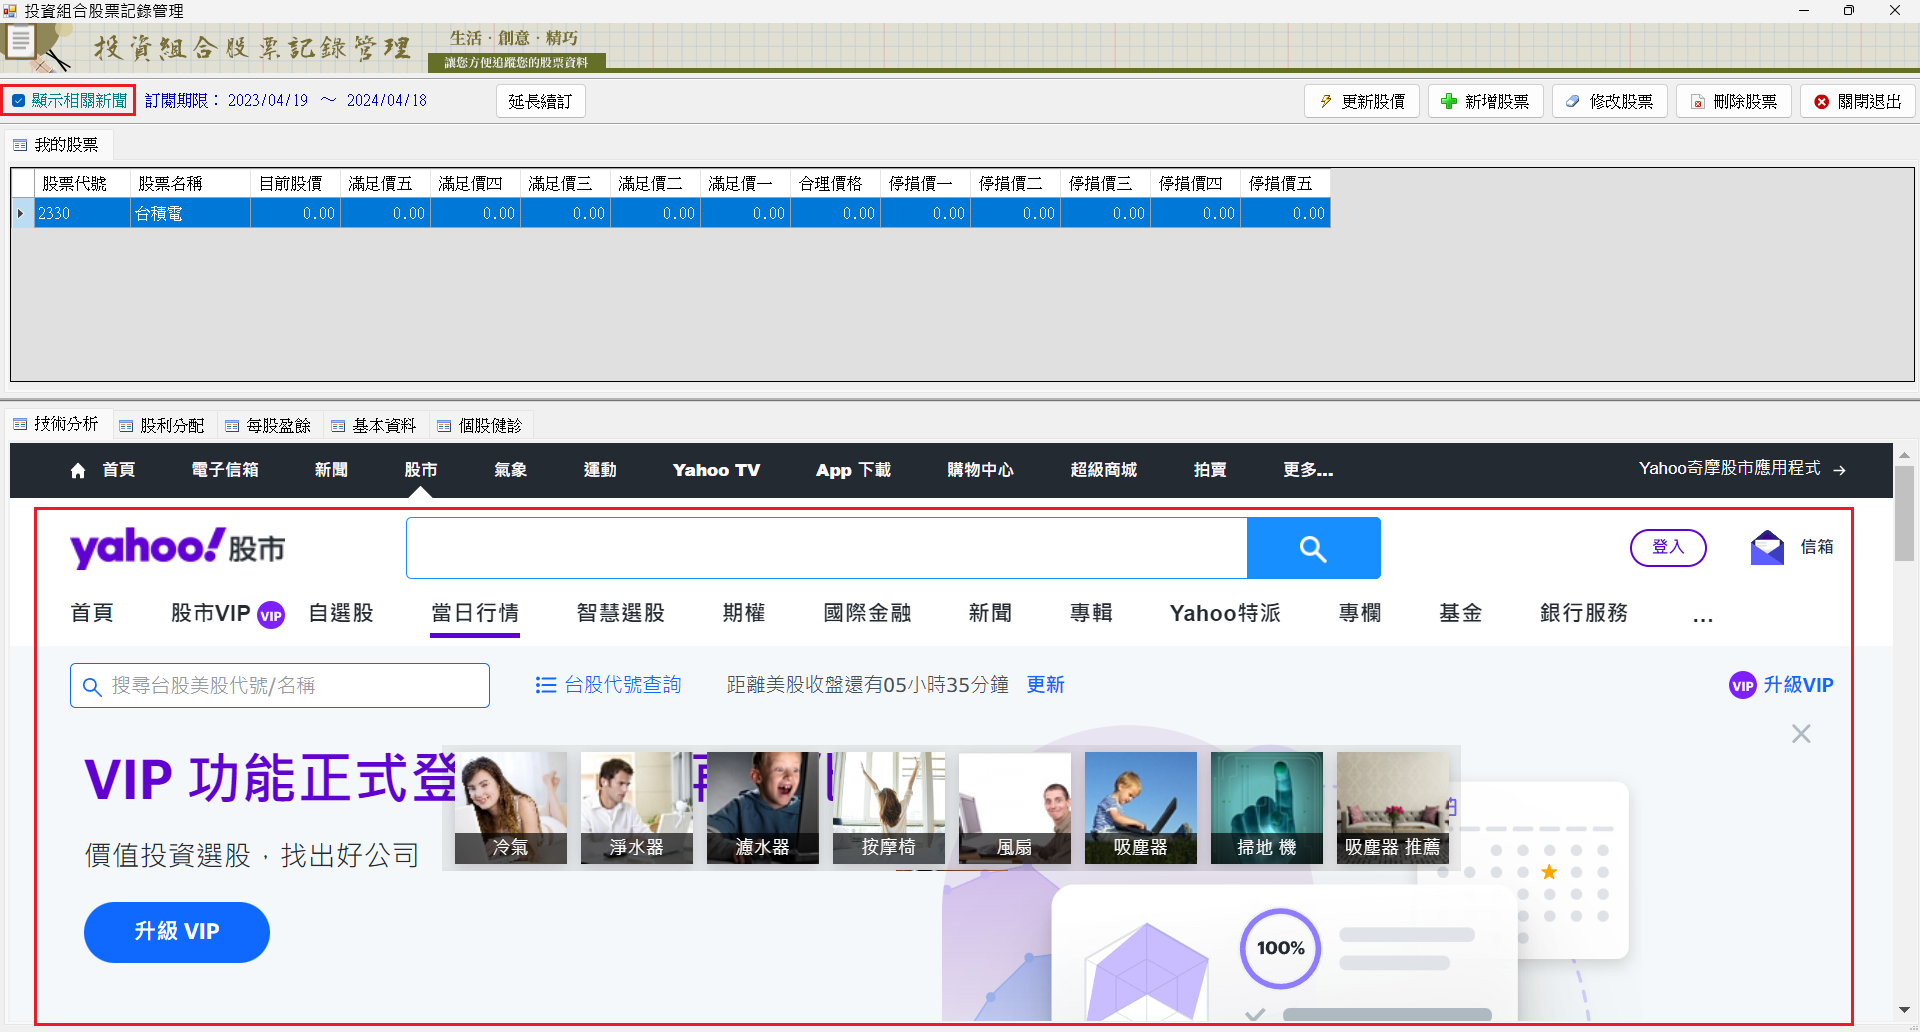Click the 更新股價 lightning button
This screenshot has height=1032, width=1920.
click(x=1362, y=101)
